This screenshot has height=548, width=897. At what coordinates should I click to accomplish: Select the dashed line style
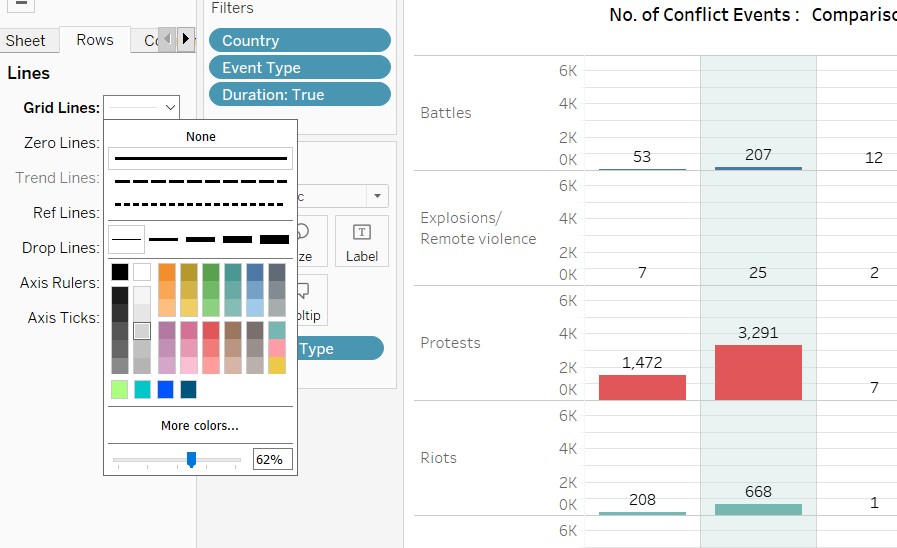(201, 181)
